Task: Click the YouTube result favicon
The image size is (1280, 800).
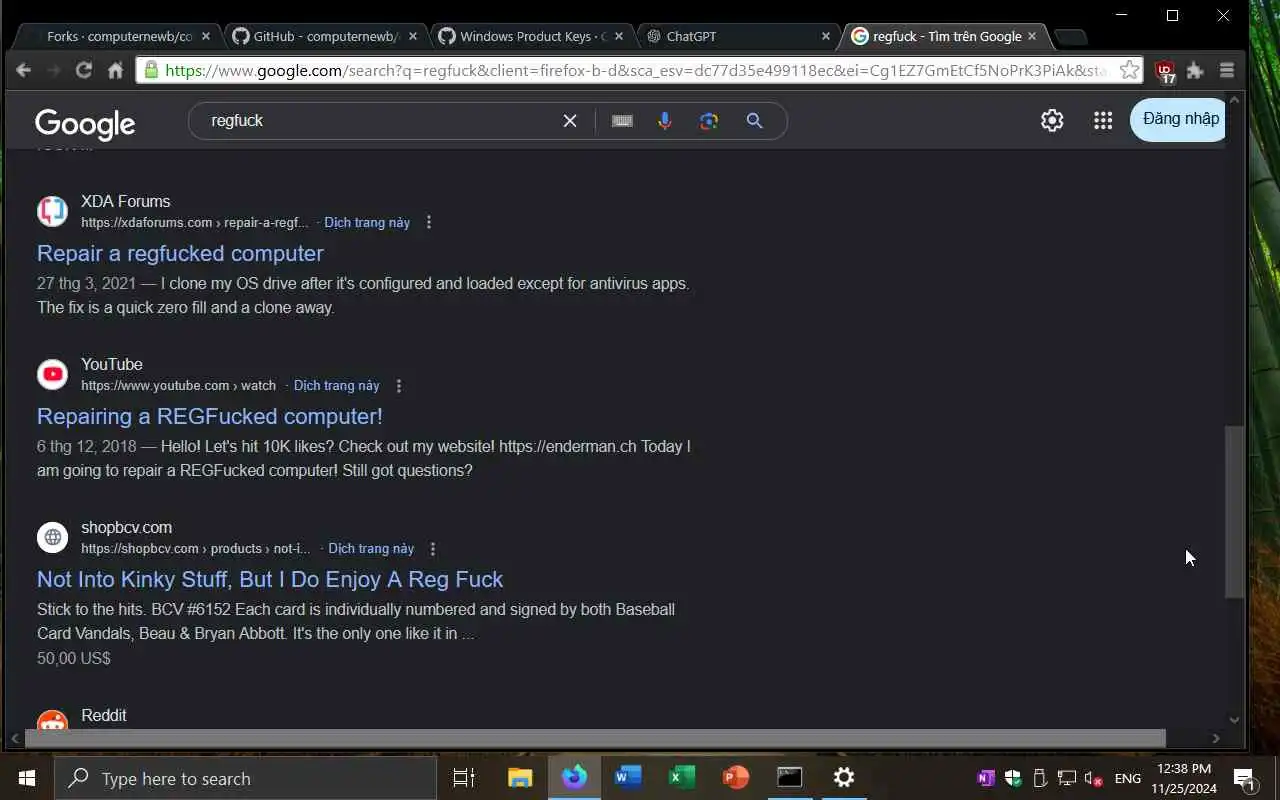Action: point(52,374)
